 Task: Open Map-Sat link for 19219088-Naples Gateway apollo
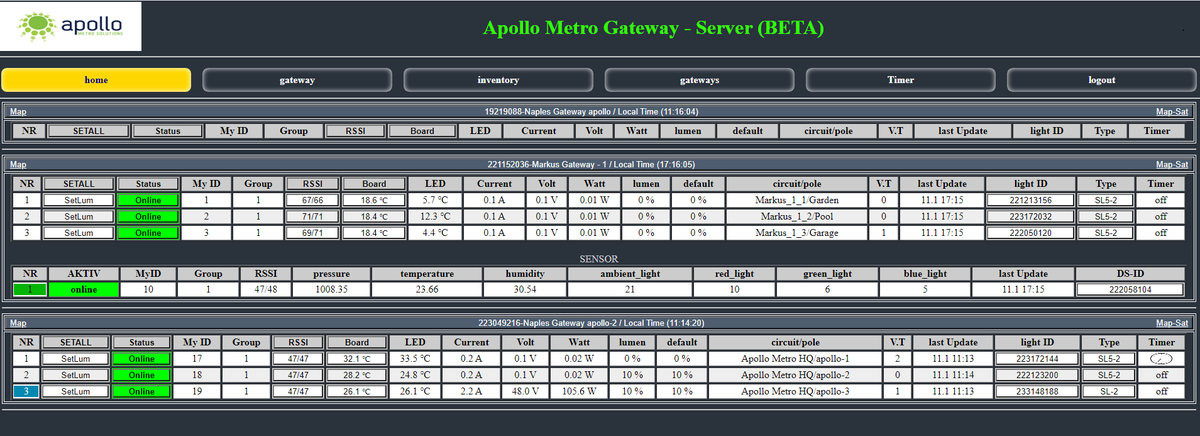coord(1171,112)
